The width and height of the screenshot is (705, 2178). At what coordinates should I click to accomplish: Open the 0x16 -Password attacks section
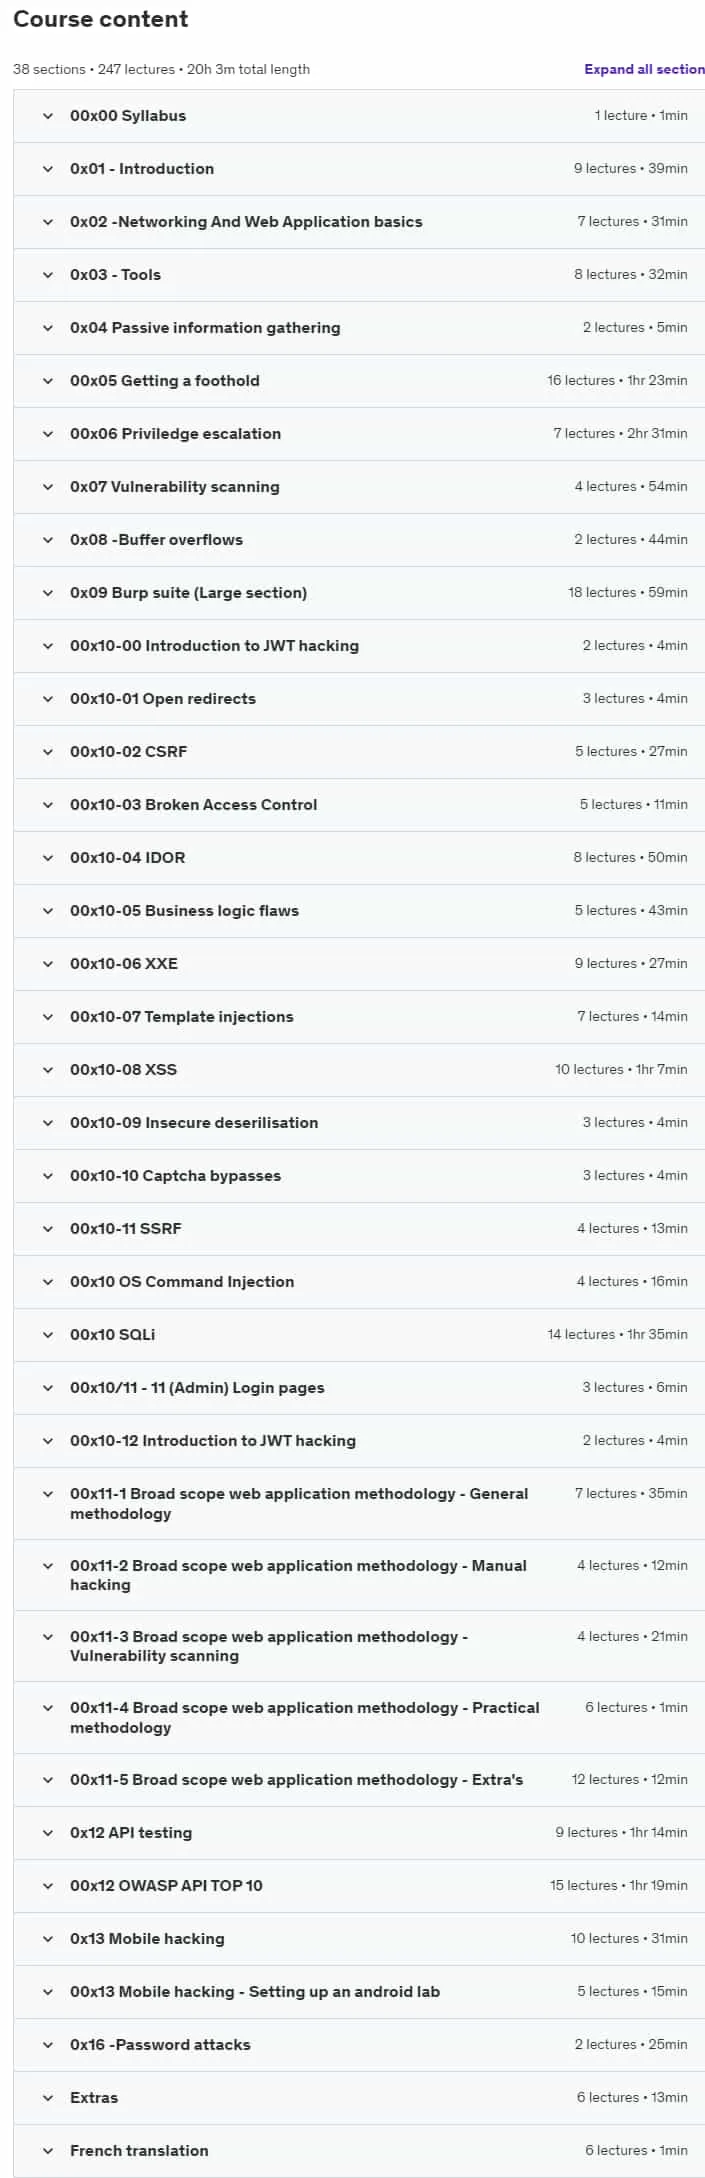tap(359, 2045)
